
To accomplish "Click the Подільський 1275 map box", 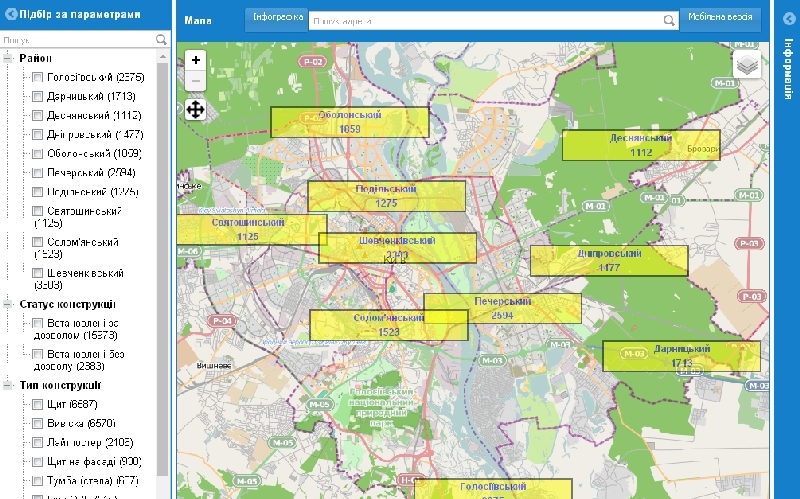I will click(387, 196).
